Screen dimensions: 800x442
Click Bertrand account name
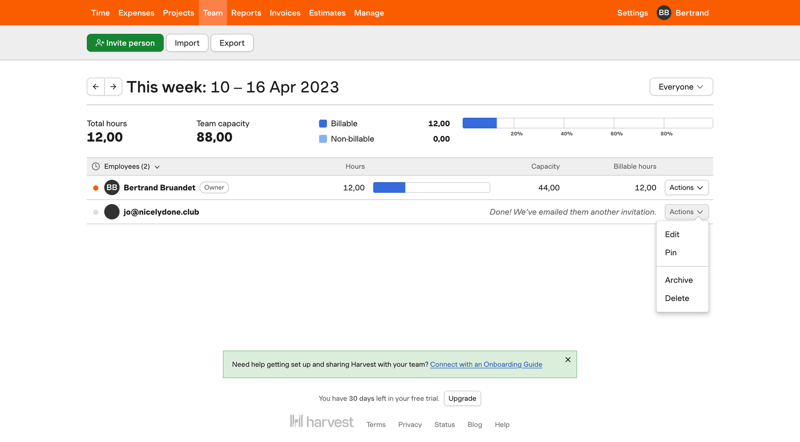point(692,13)
